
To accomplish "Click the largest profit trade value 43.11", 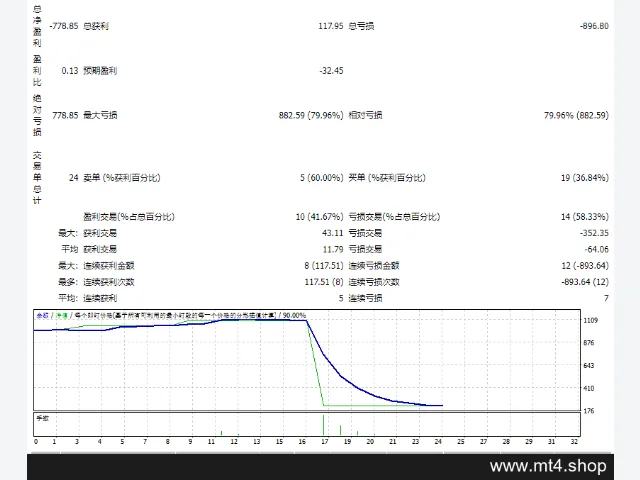I will coord(333,233).
